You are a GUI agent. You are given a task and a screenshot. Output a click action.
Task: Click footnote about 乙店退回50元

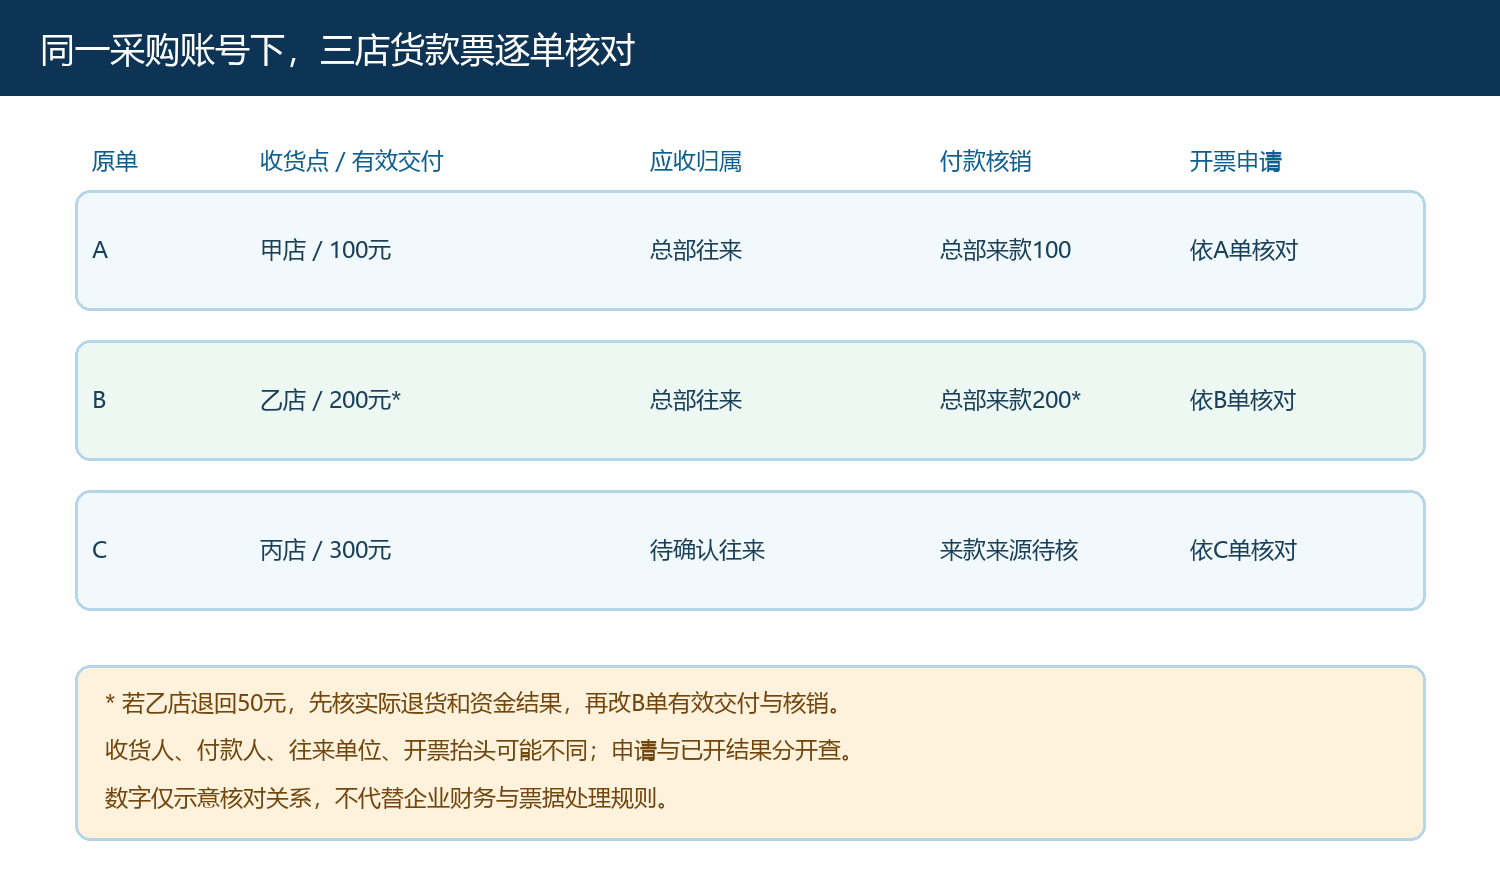tap(477, 703)
